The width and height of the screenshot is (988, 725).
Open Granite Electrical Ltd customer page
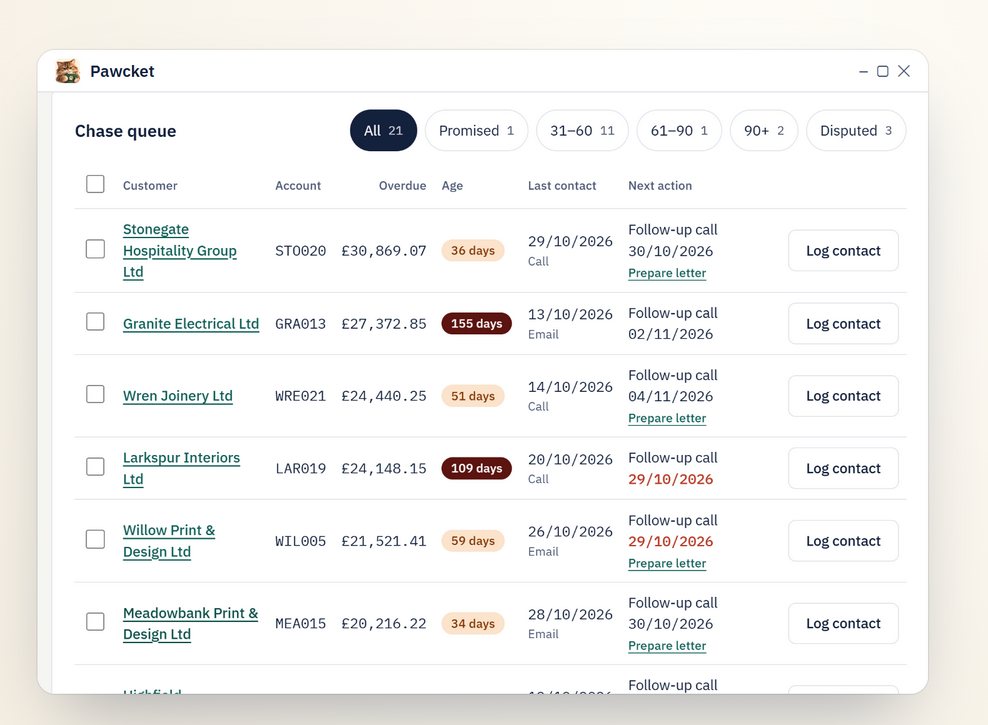(x=191, y=324)
